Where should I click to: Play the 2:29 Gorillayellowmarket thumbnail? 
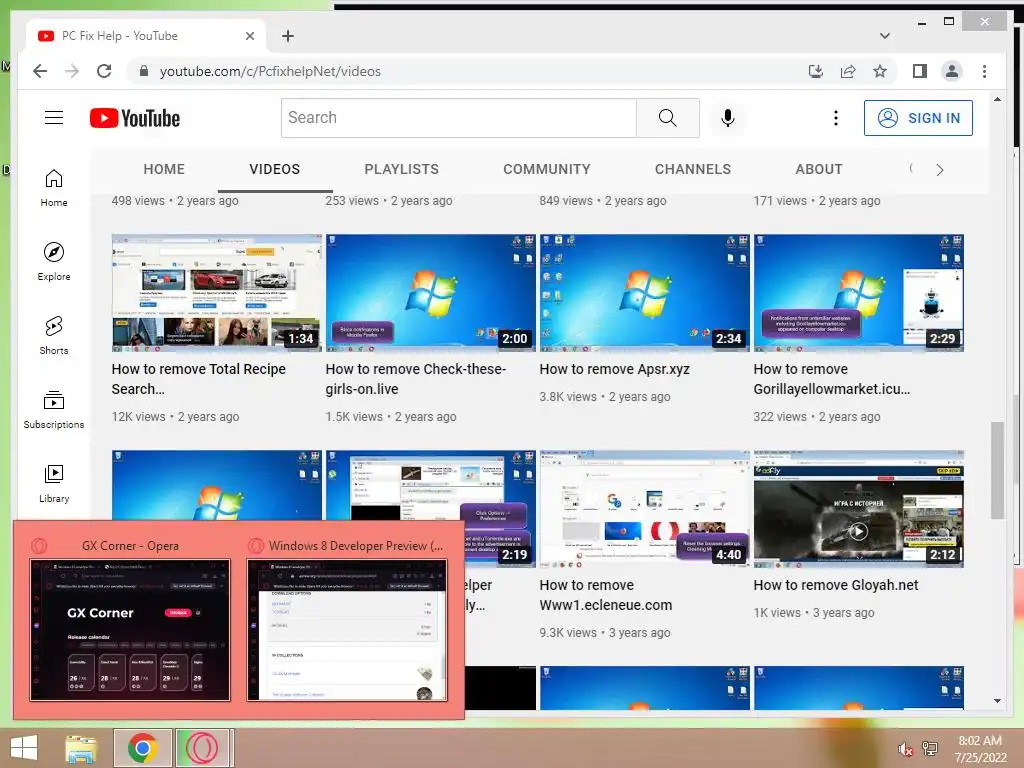pyautogui.click(x=859, y=293)
